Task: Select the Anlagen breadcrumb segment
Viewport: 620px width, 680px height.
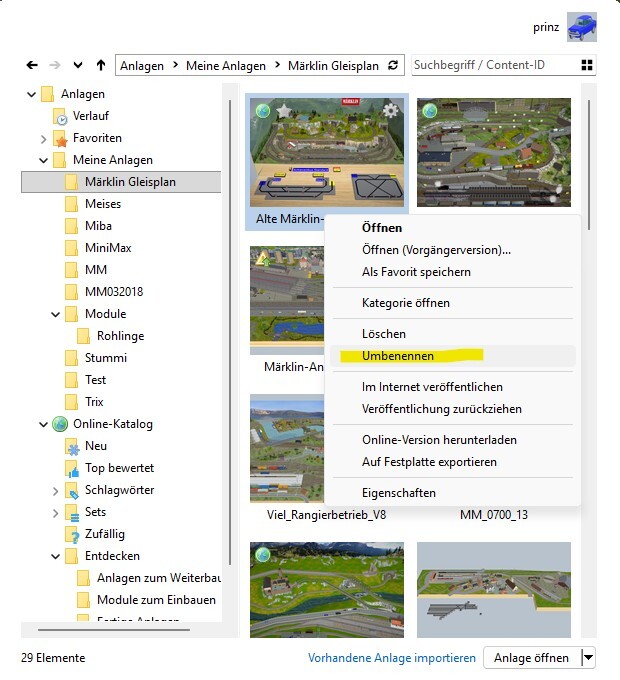Action: [x=142, y=65]
